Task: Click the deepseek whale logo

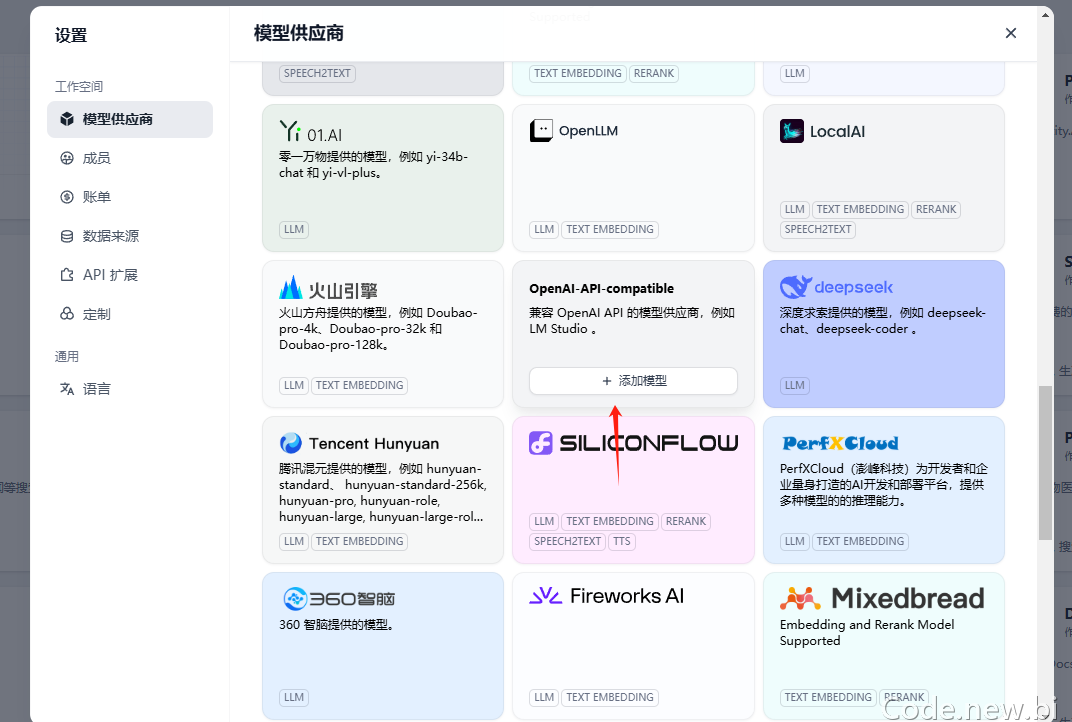Action: pos(795,287)
